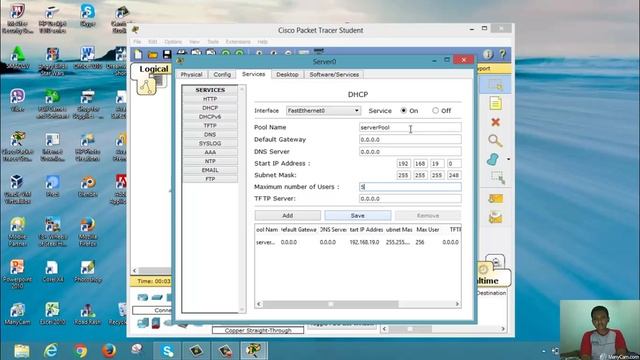Click the Maximum number of Users field
The width and height of the screenshot is (640, 360).
coord(410,187)
